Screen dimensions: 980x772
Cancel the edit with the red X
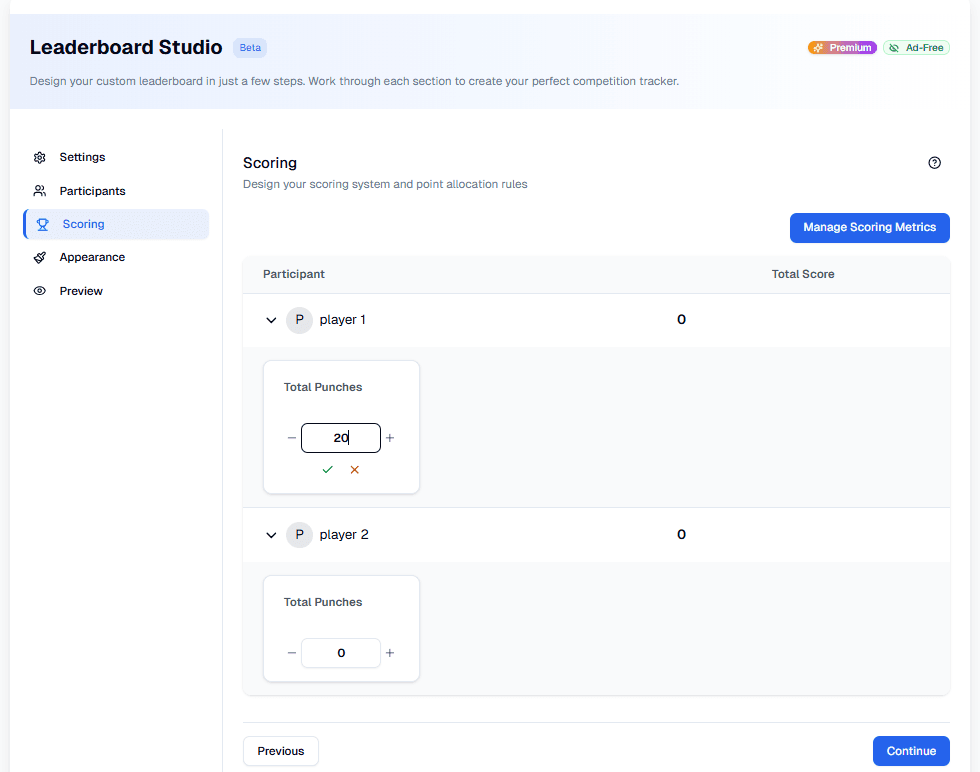pyautogui.click(x=355, y=469)
